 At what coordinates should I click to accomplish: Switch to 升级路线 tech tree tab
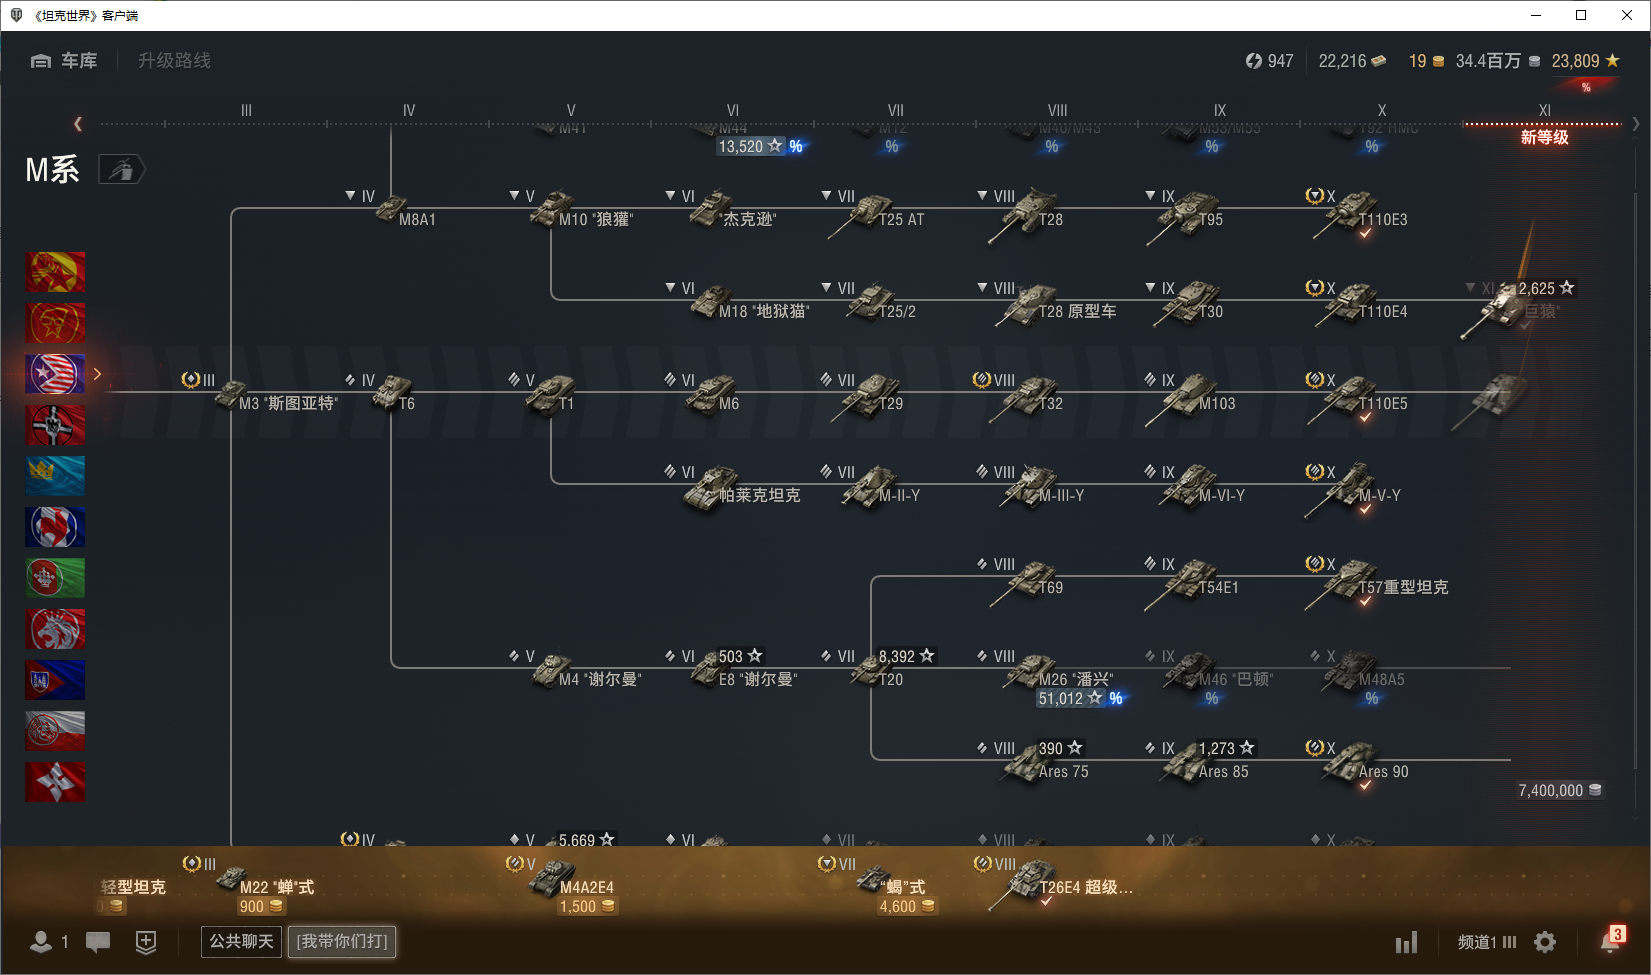point(174,61)
